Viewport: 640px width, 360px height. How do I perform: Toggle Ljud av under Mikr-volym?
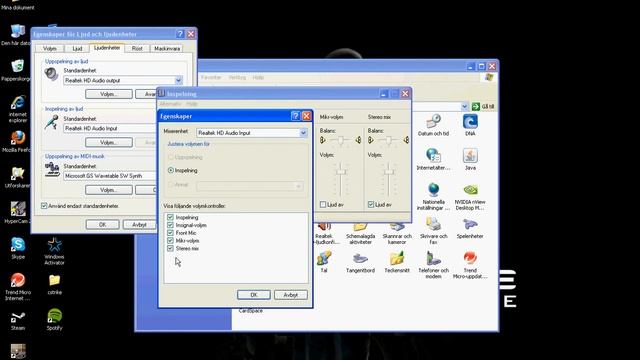pyautogui.click(x=323, y=204)
